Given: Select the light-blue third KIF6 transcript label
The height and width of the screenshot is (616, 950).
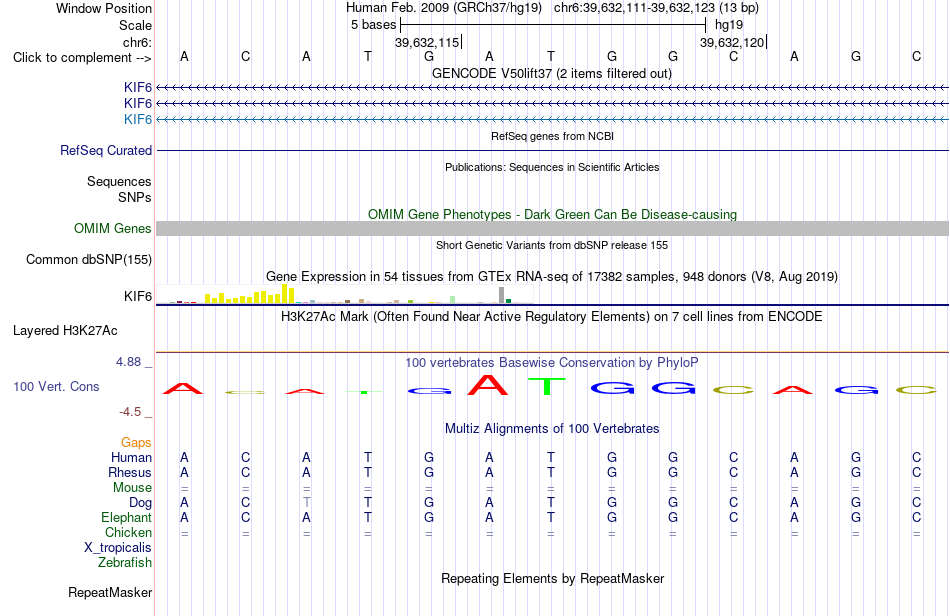Looking at the screenshot, I should click(138, 119).
